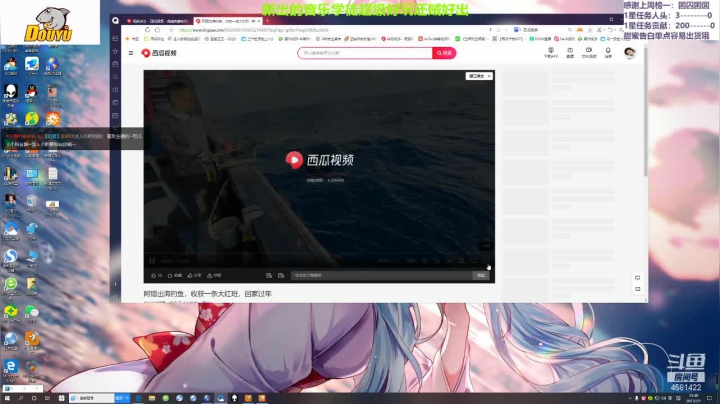Screen dimensions: 720x404
Task: Toggle the danmaku display icon
Action: click(x=269, y=275)
